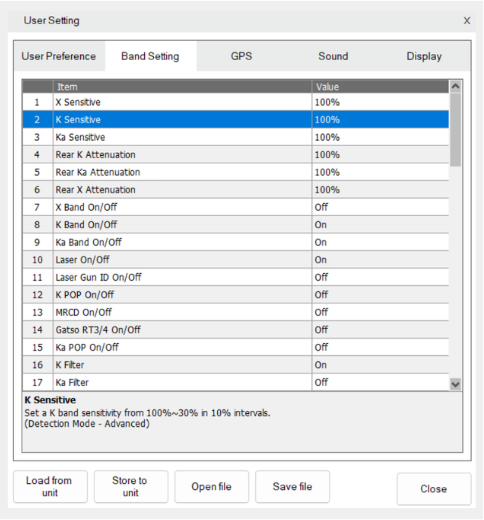Select the K POP On/Off row
Image resolution: width=484 pixels, height=520 pixels.
(x=236, y=294)
